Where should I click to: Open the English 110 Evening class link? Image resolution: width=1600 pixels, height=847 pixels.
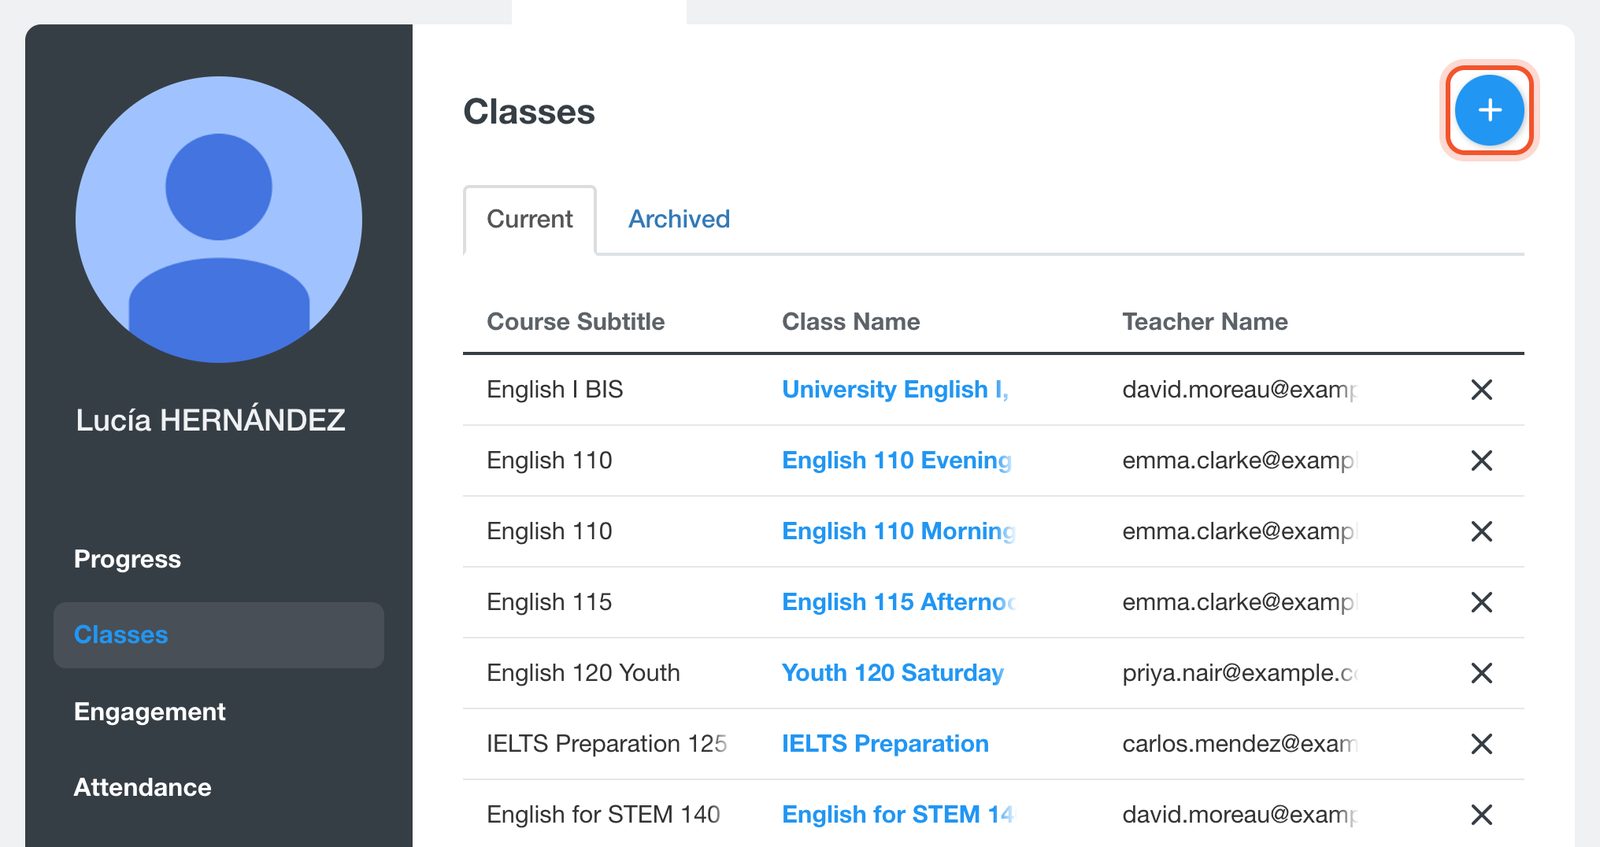point(897,461)
